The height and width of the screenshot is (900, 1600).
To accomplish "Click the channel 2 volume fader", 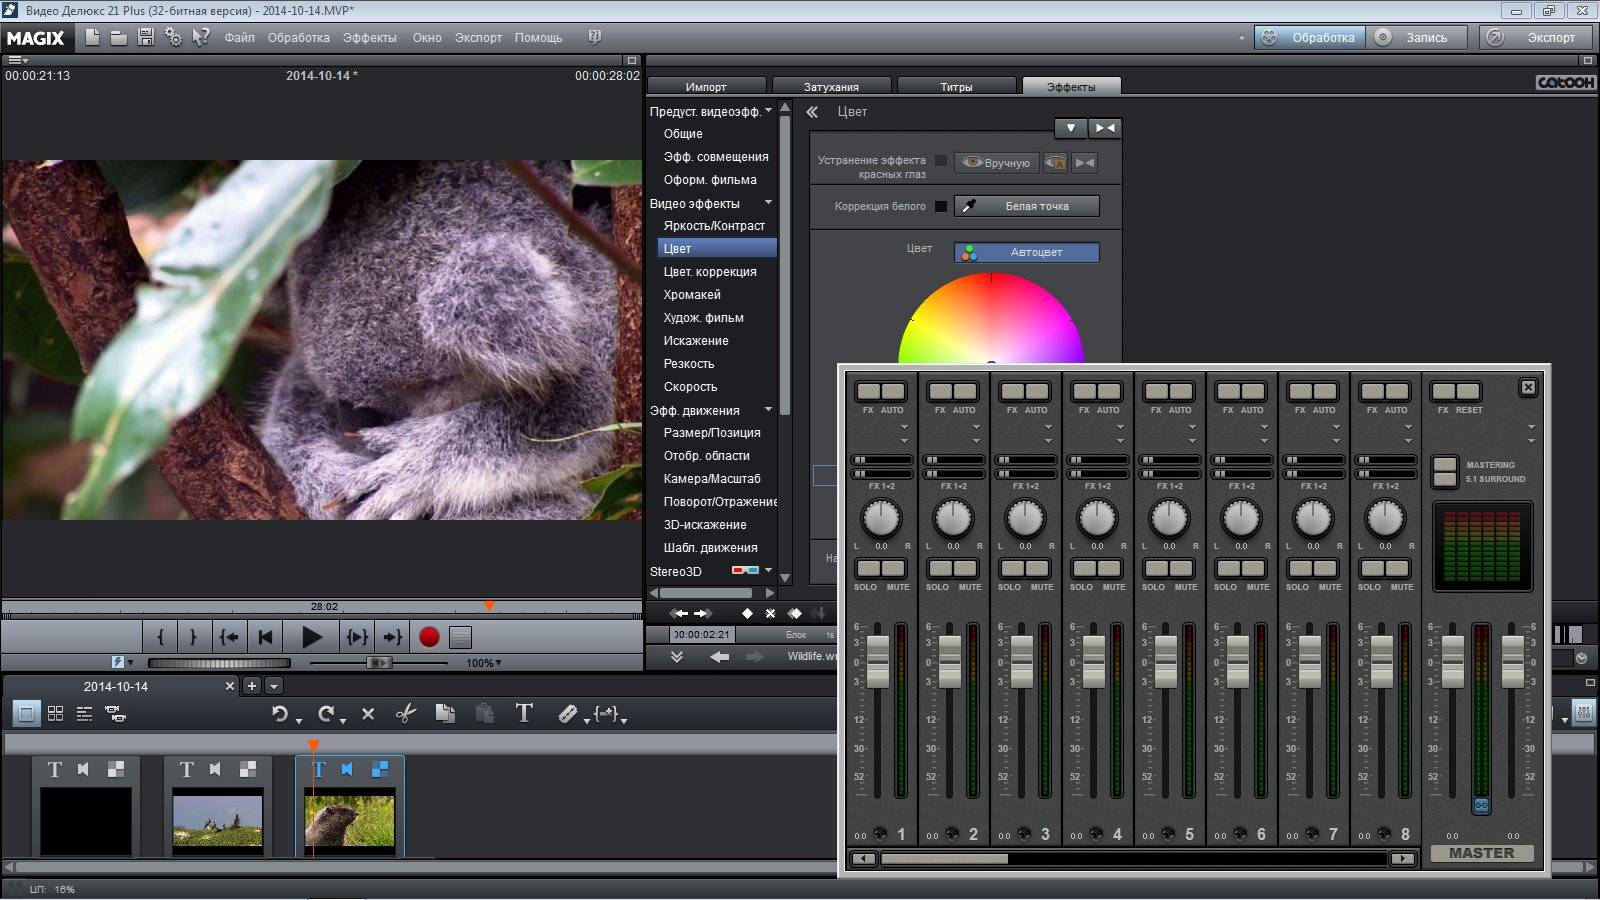I will 950,662.
